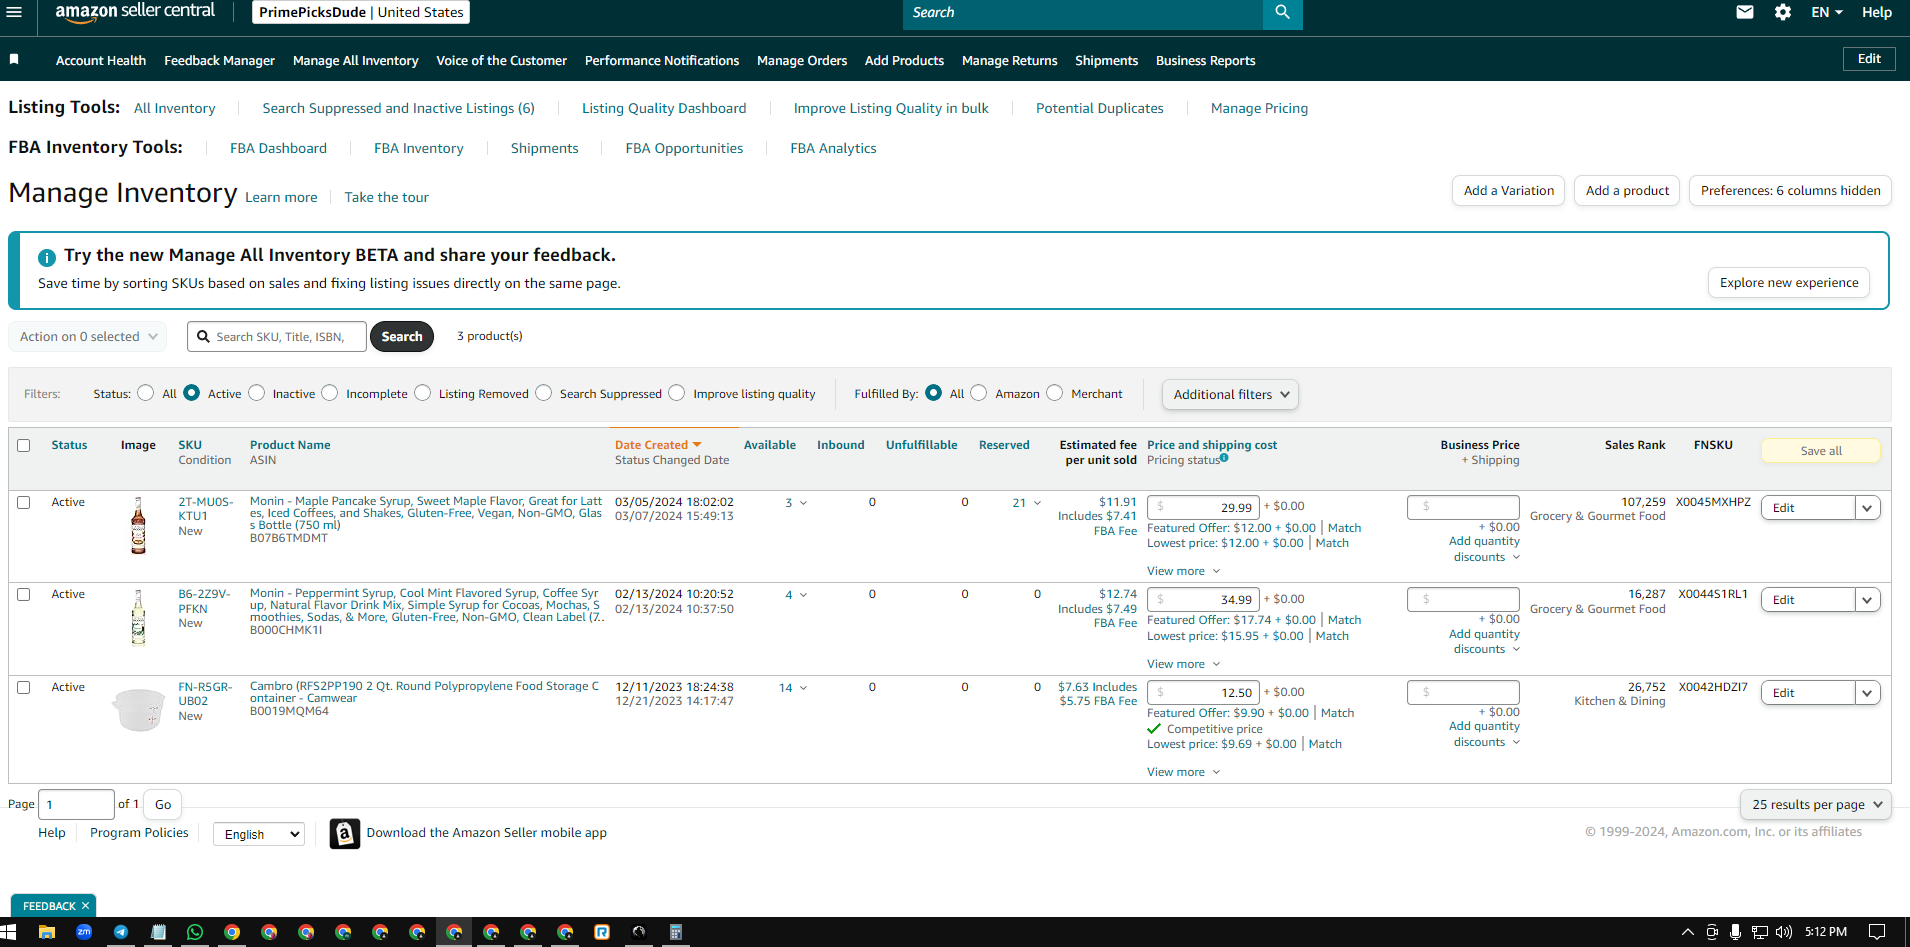The image size is (1910, 947).
Task: Open the volume speaker icon in tray
Action: click(x=1784, y=932)
